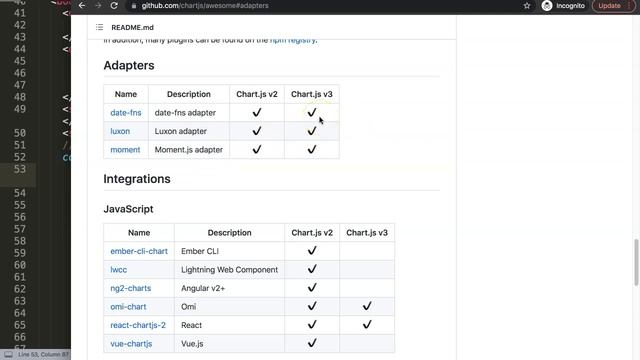Click the omi-chart Chart.js v3 checkmark

coord(367,306)
